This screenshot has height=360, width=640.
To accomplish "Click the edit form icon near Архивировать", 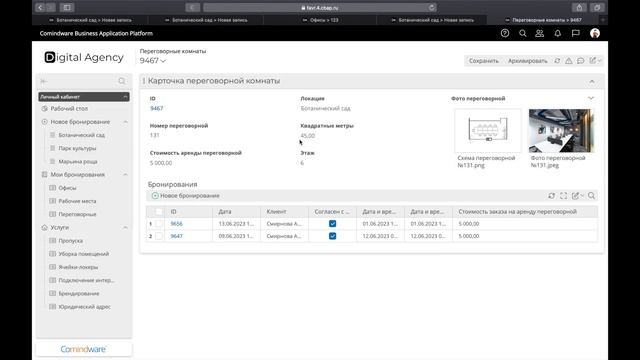I will [593, 60].
